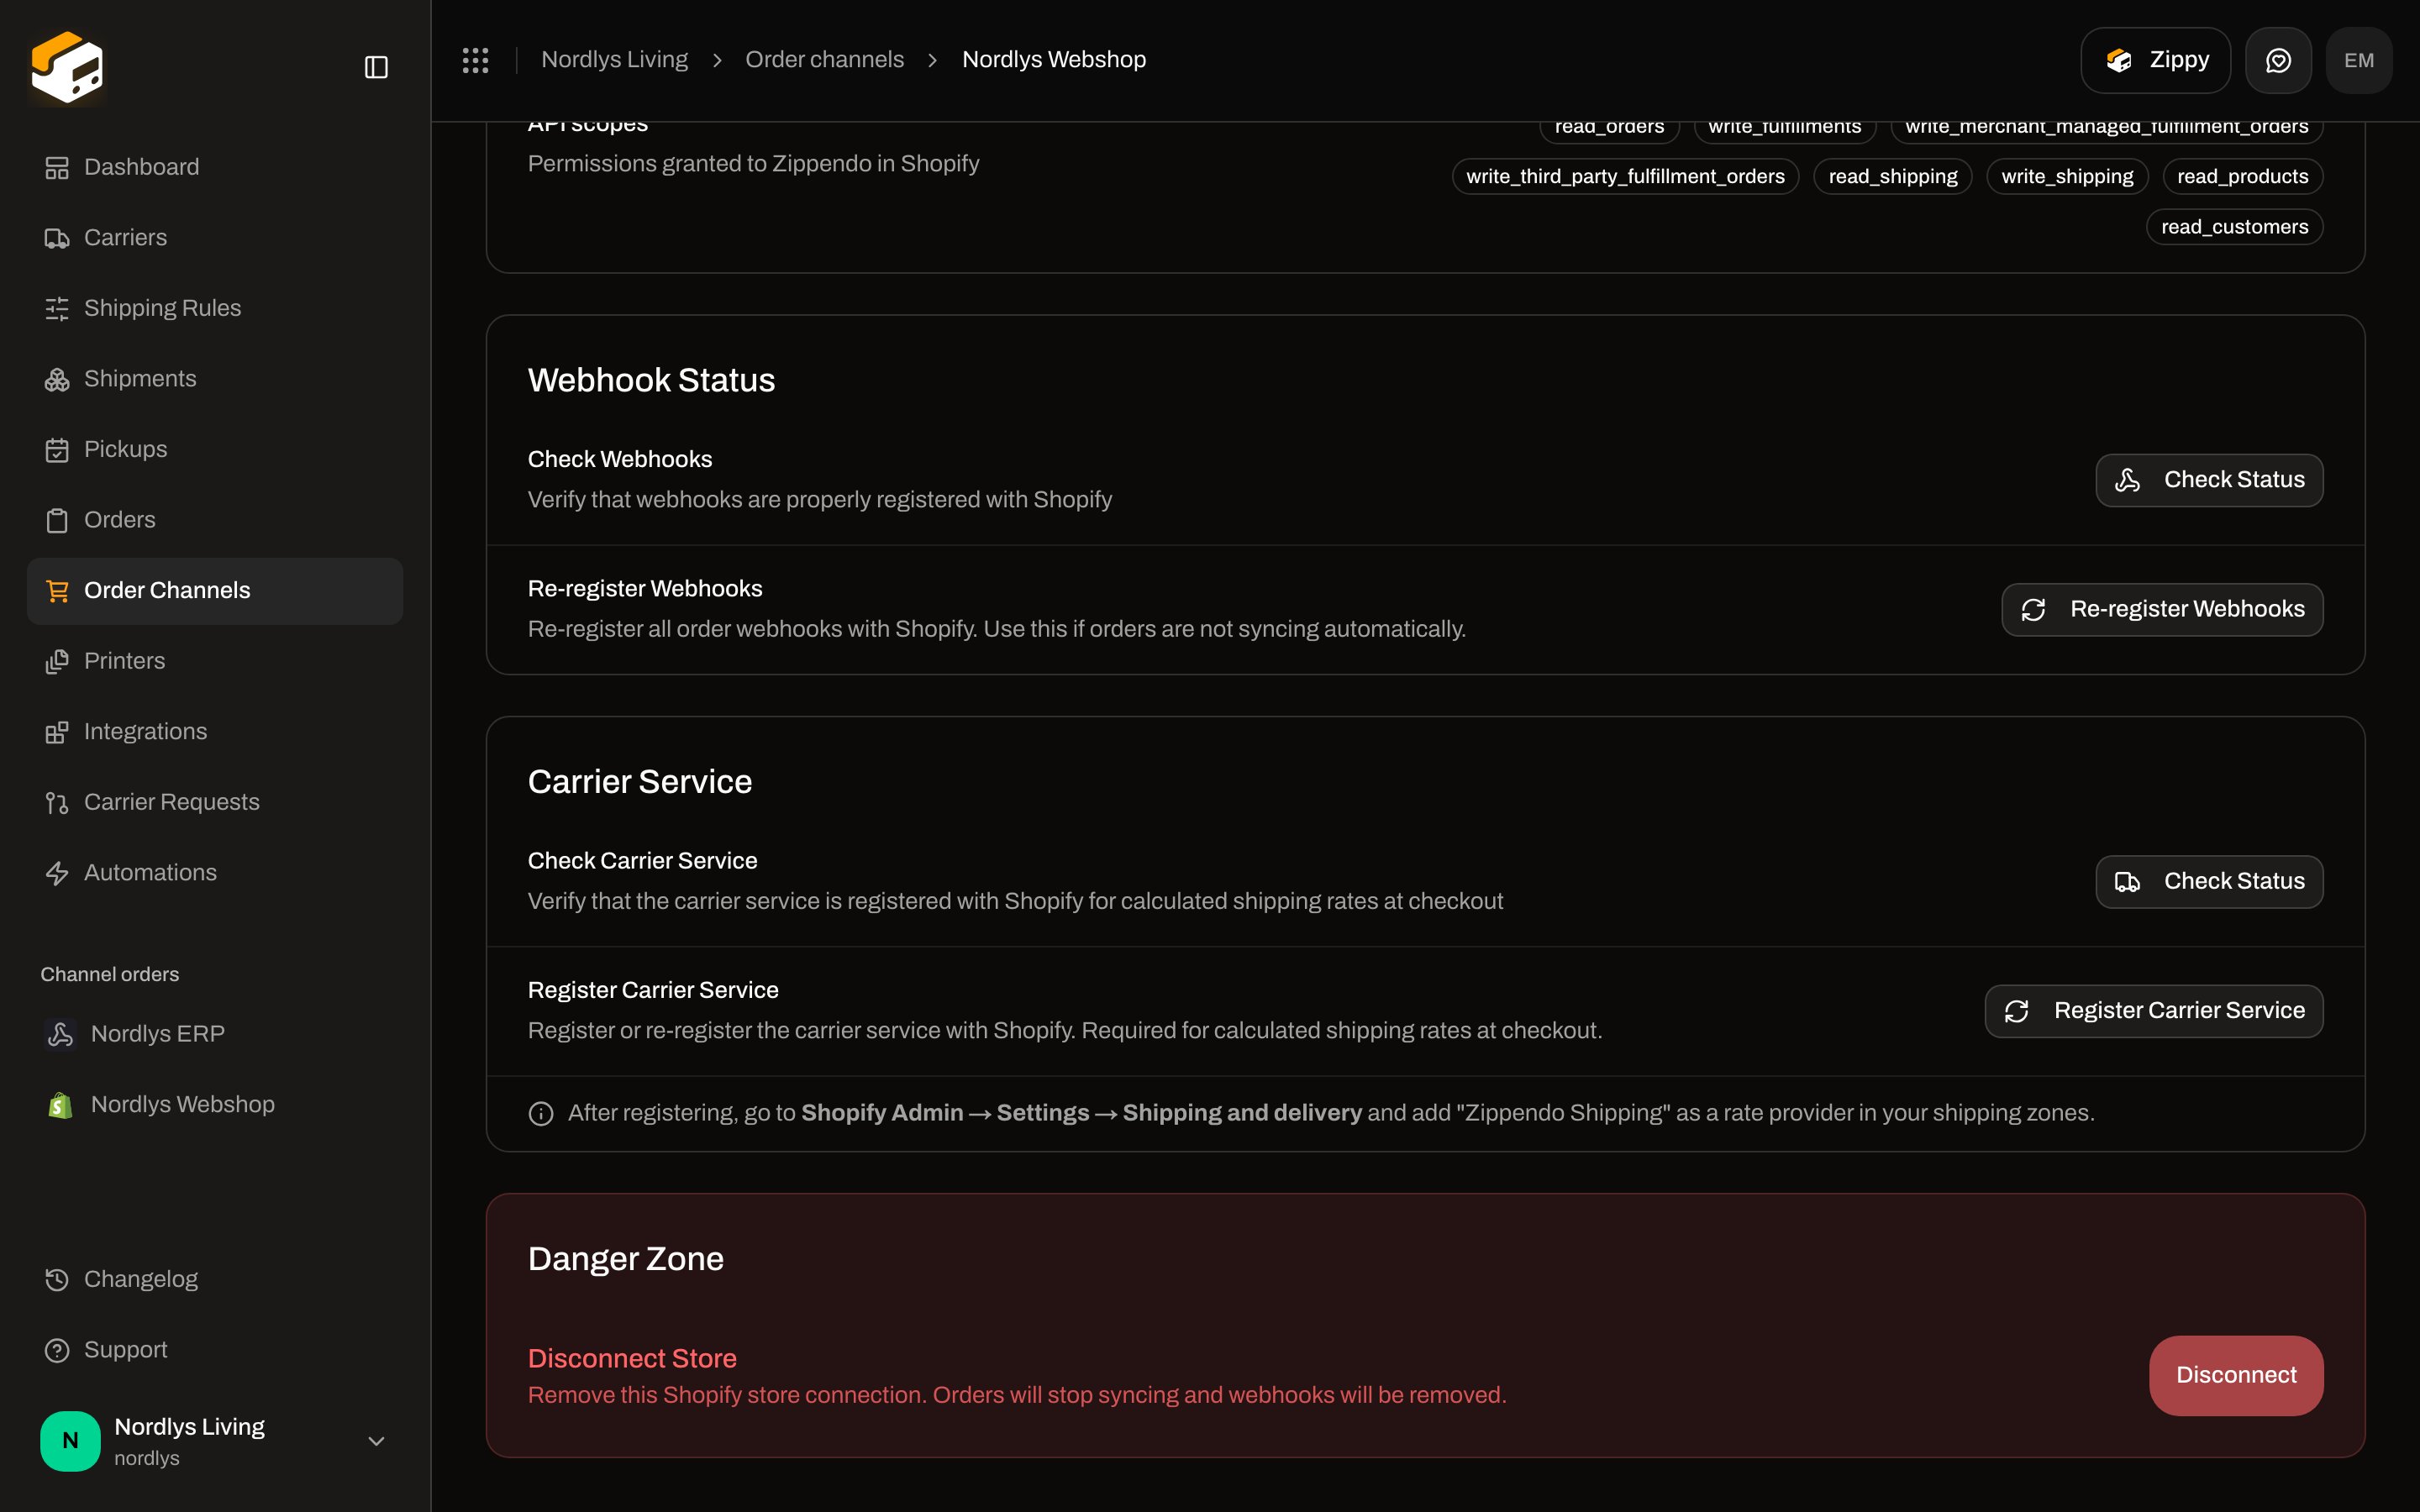Click the write_shipping scope tag

[2067, 177]
